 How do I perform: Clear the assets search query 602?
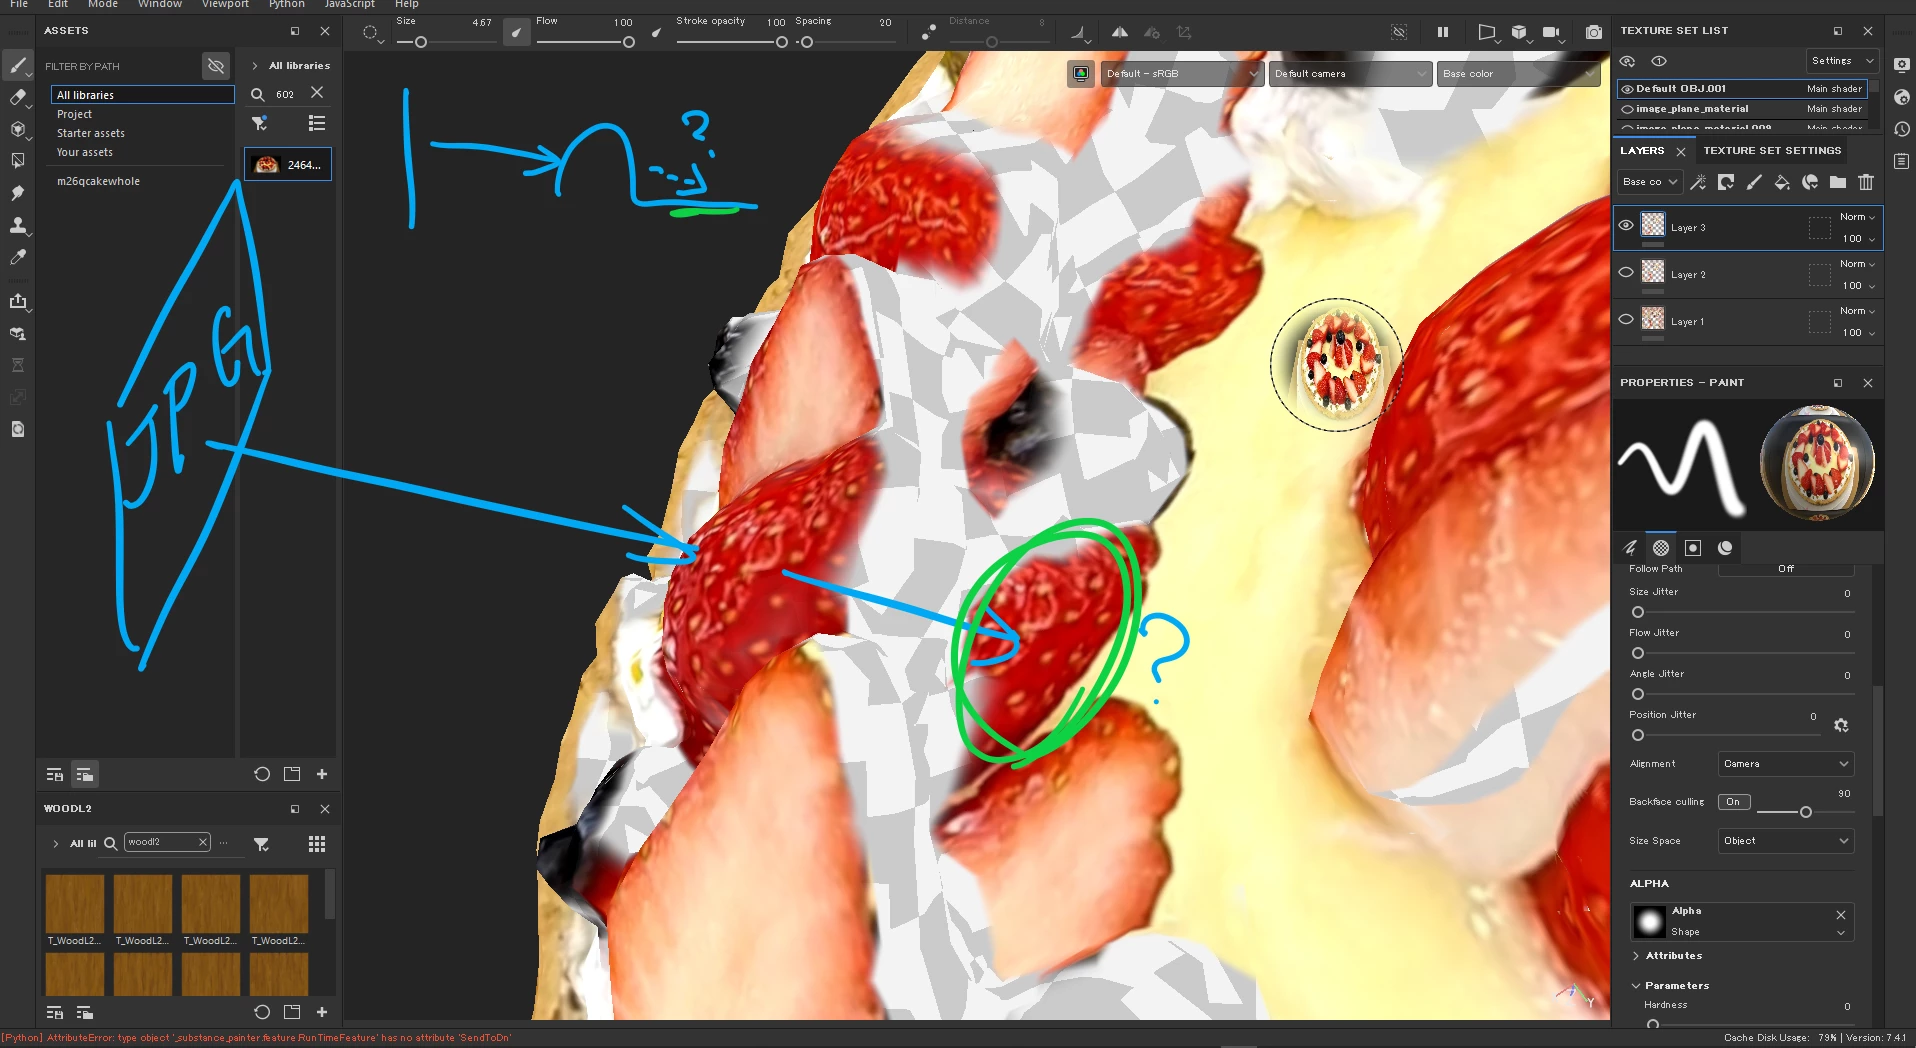coord(317,93)
